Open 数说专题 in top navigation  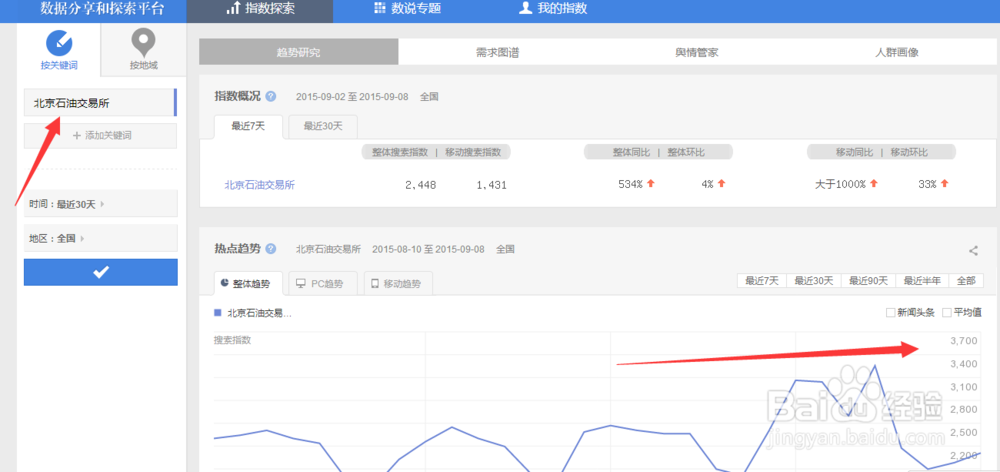[407, 9]
